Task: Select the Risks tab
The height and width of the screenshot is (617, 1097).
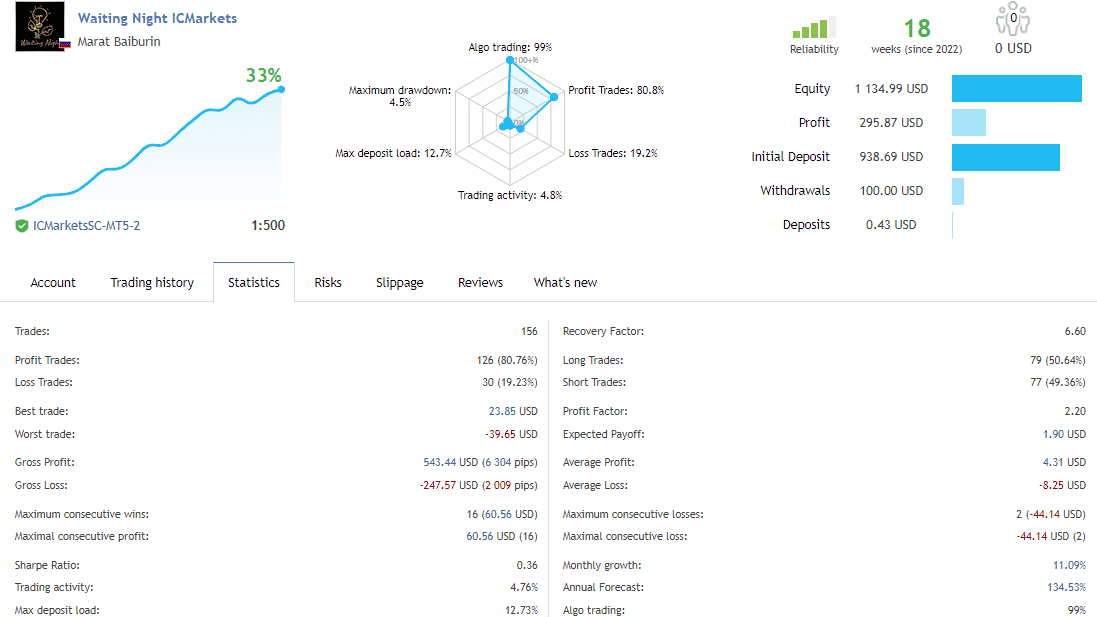Action: [328, 282]
